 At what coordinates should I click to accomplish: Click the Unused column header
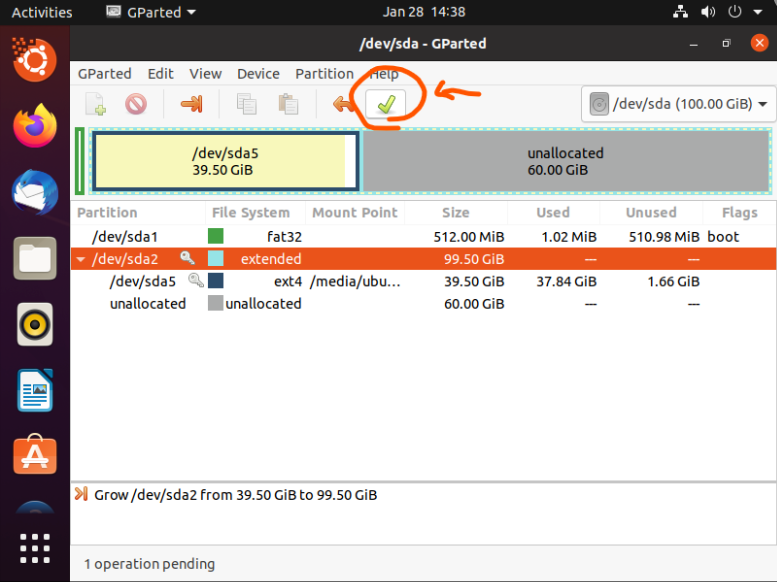coord(651,213)
